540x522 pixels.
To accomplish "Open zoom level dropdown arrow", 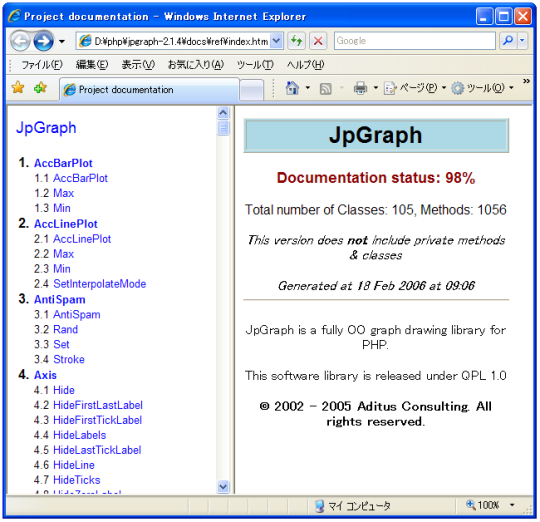I will coord(512,505).
